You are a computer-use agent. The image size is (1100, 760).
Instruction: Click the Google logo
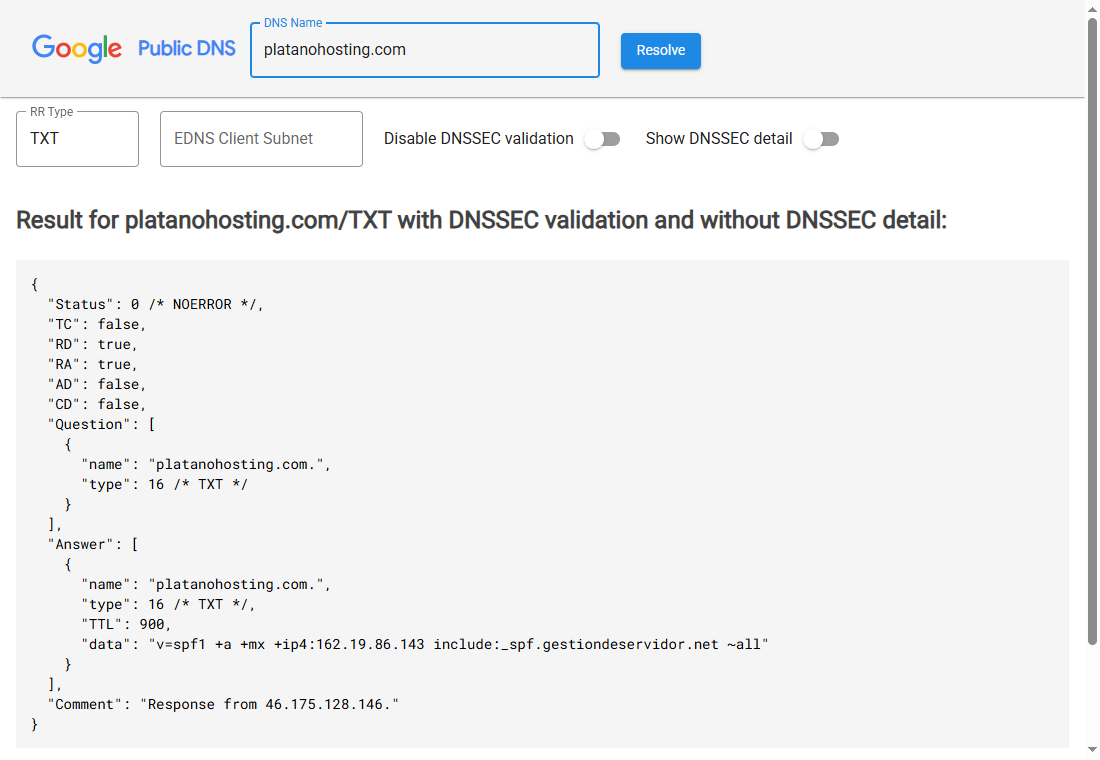click(x=77, y=48)
